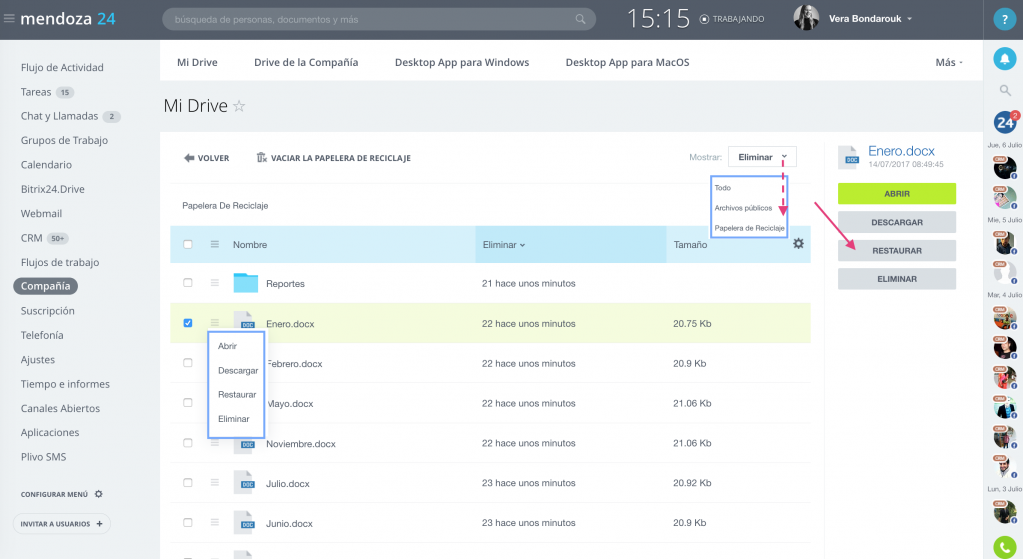This screenshot has height=559, width=1023.
Task: Click the right sidebar search icon
Action: click(x=1005, y=90)
